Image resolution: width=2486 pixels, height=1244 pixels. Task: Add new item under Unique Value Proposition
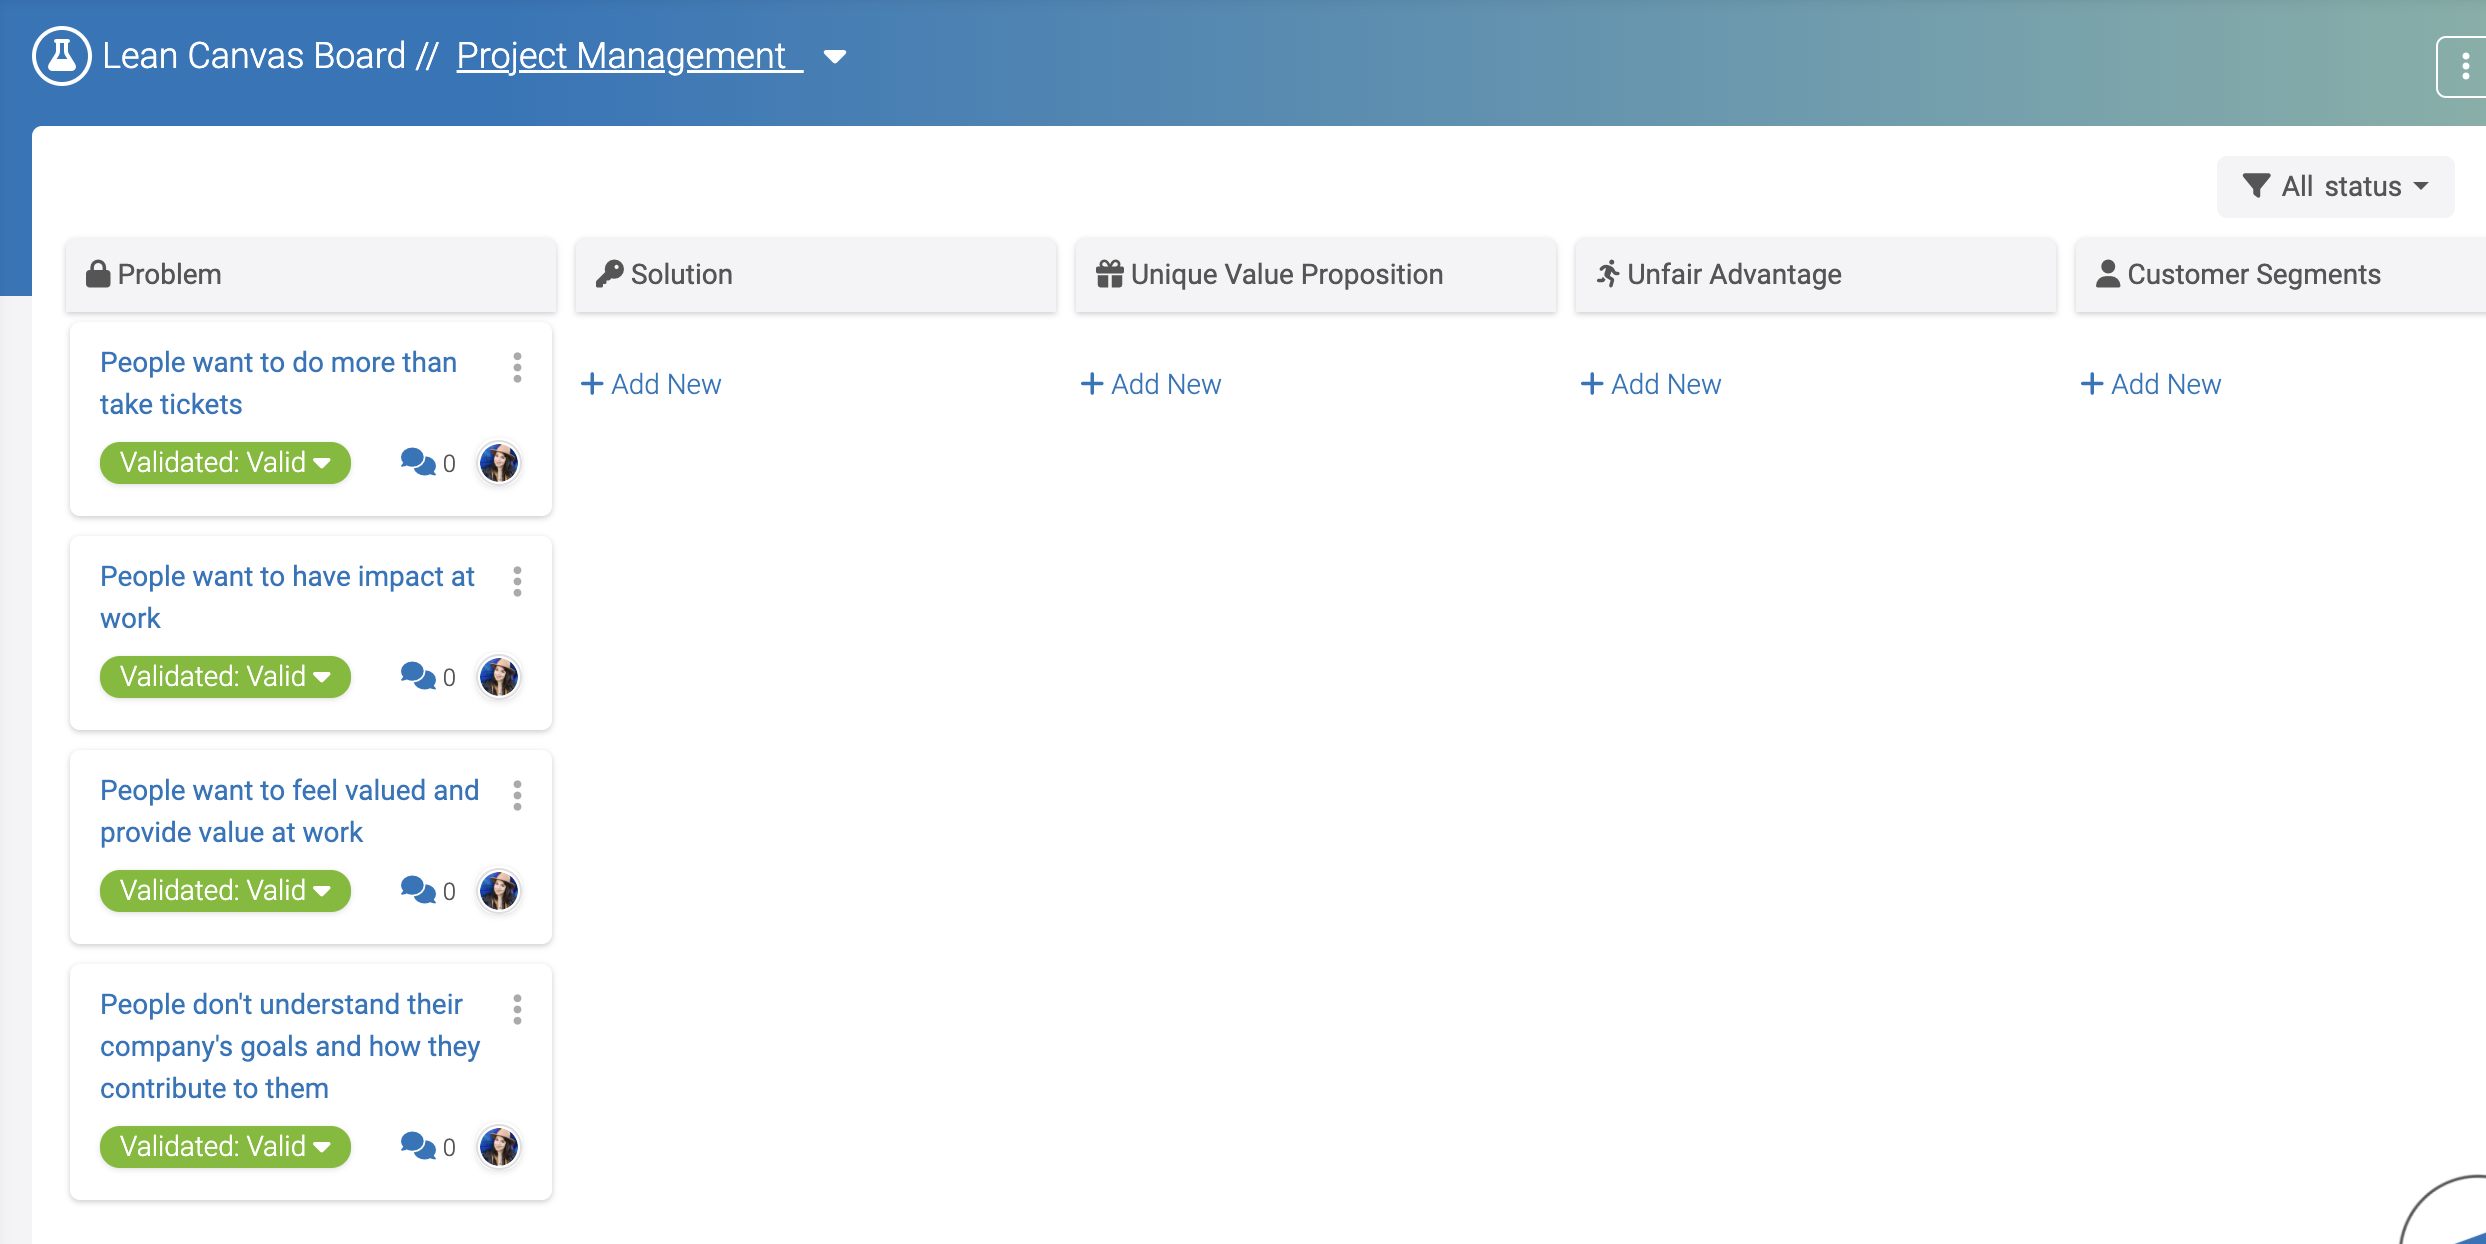tap(1151, 384)
